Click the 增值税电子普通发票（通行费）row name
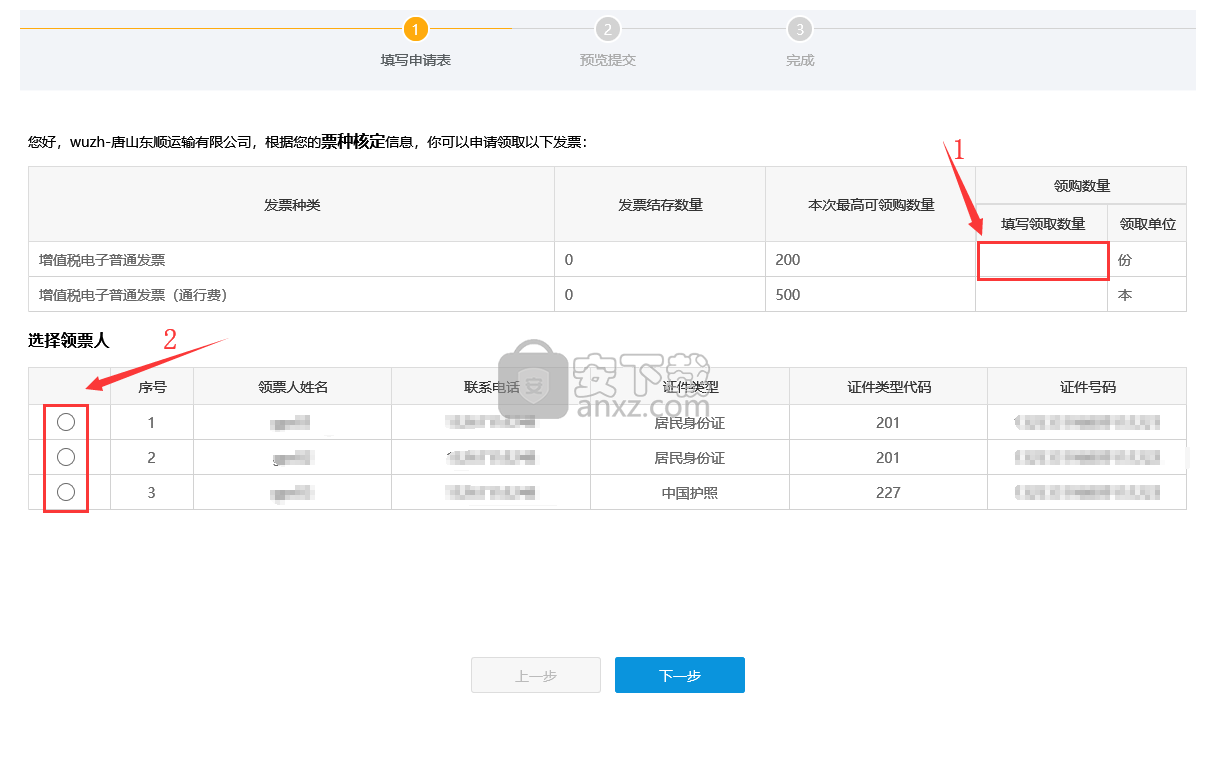 tap(133, 295)
